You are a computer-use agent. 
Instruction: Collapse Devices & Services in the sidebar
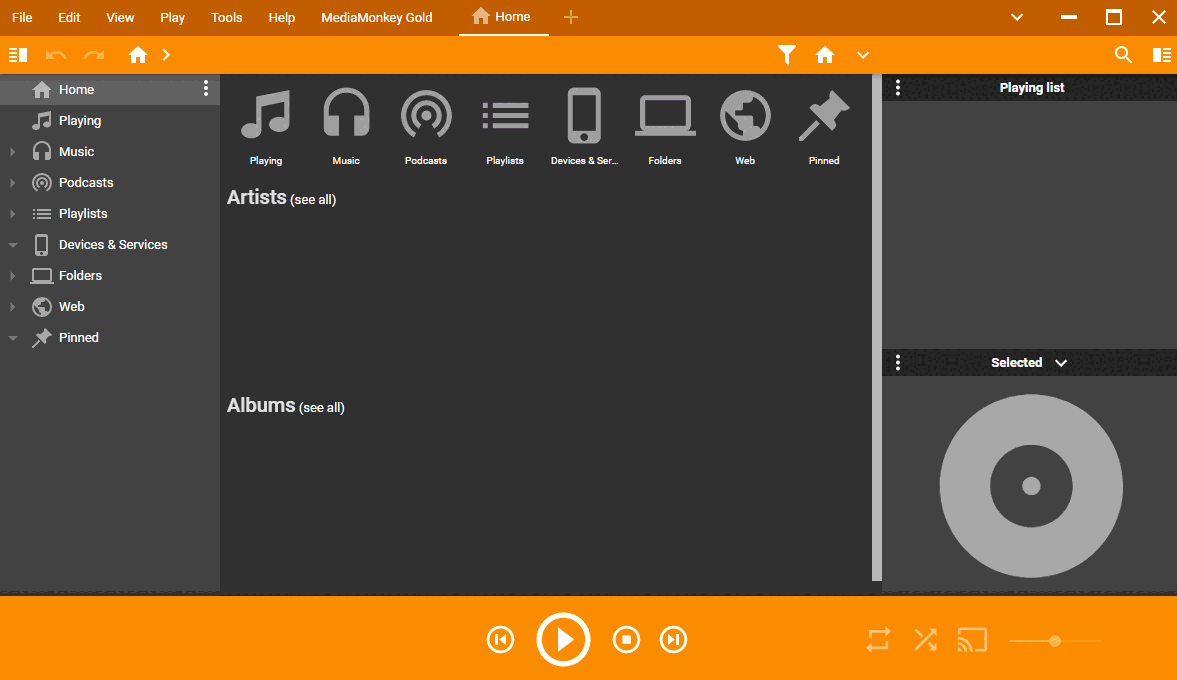(12, 244)
